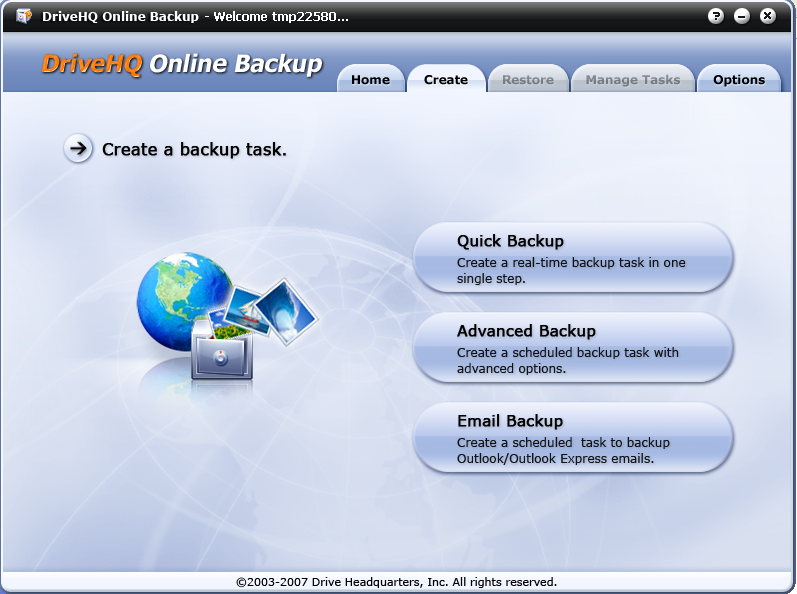Click the Drive Headquarters copyright notice
797x594 pixels.
tap(396, 582)
